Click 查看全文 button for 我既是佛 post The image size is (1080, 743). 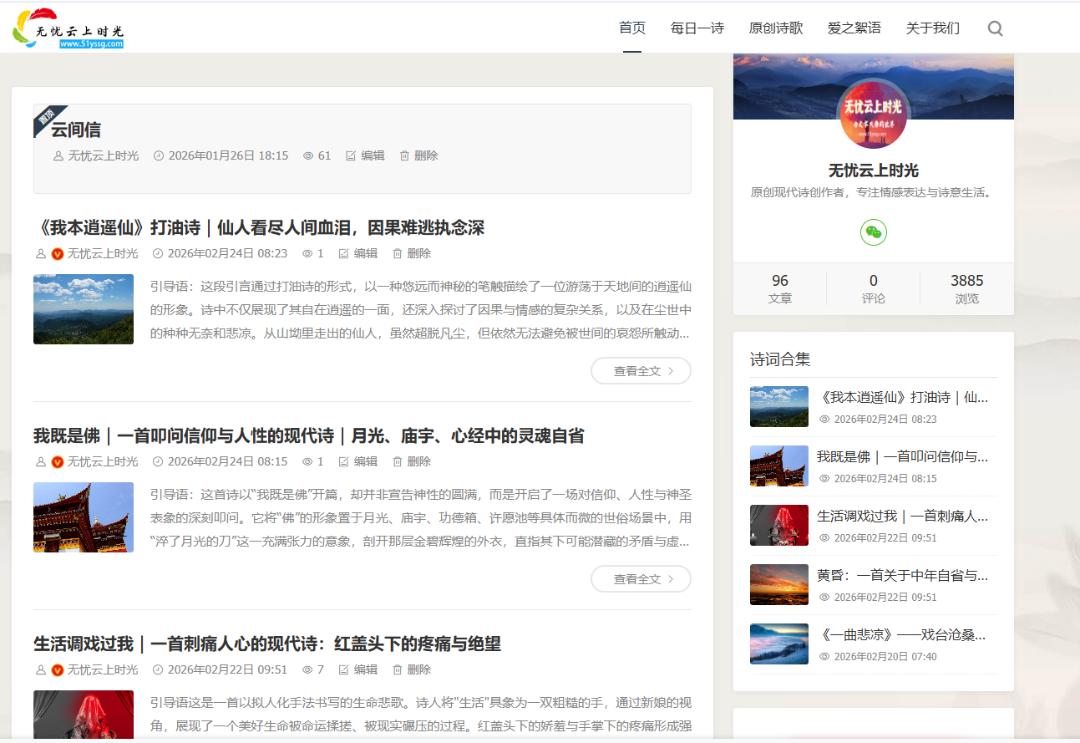[640, 579]
